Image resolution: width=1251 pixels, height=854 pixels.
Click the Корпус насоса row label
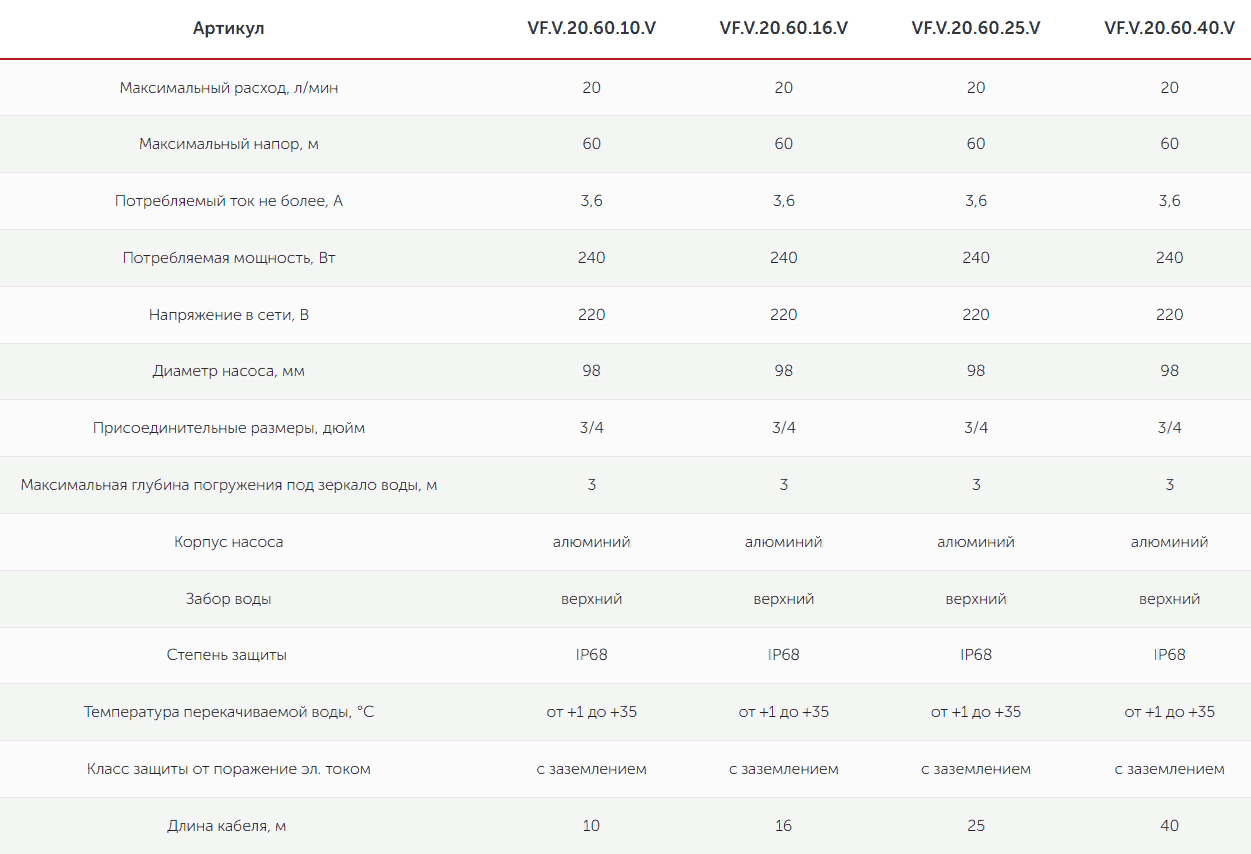[229, 542]
